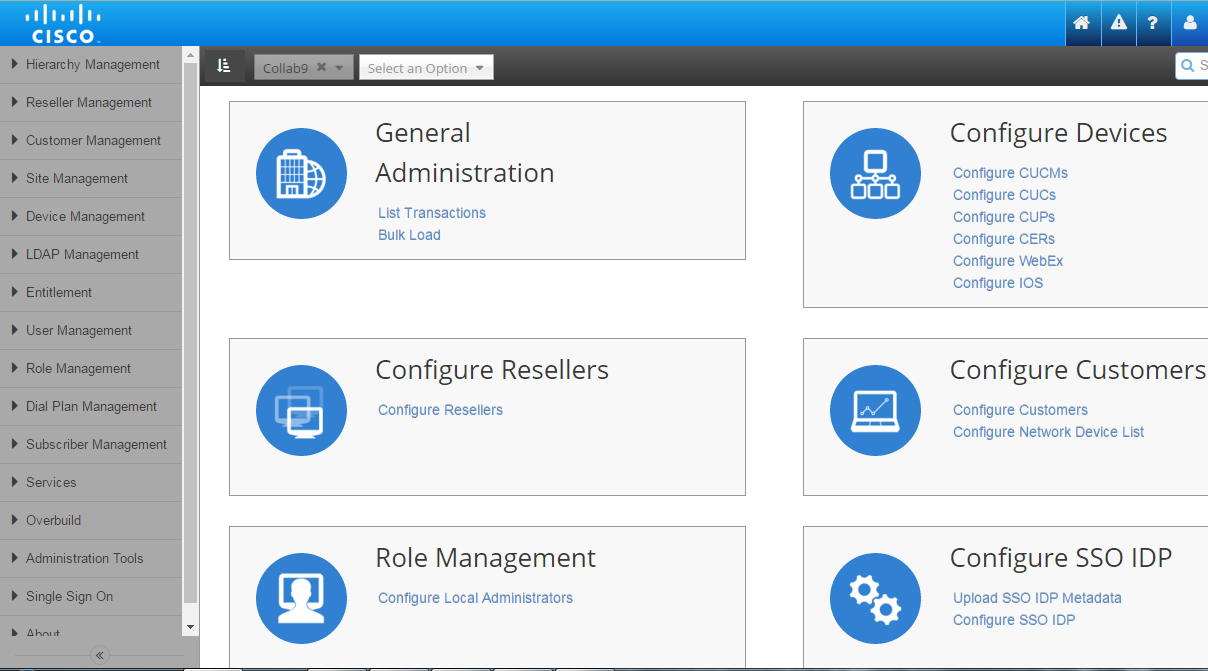Click the Configure SSO IDP gears icon
Image resolution: width=1208 pixels, height=671 pixels.
tap(875, 599)
